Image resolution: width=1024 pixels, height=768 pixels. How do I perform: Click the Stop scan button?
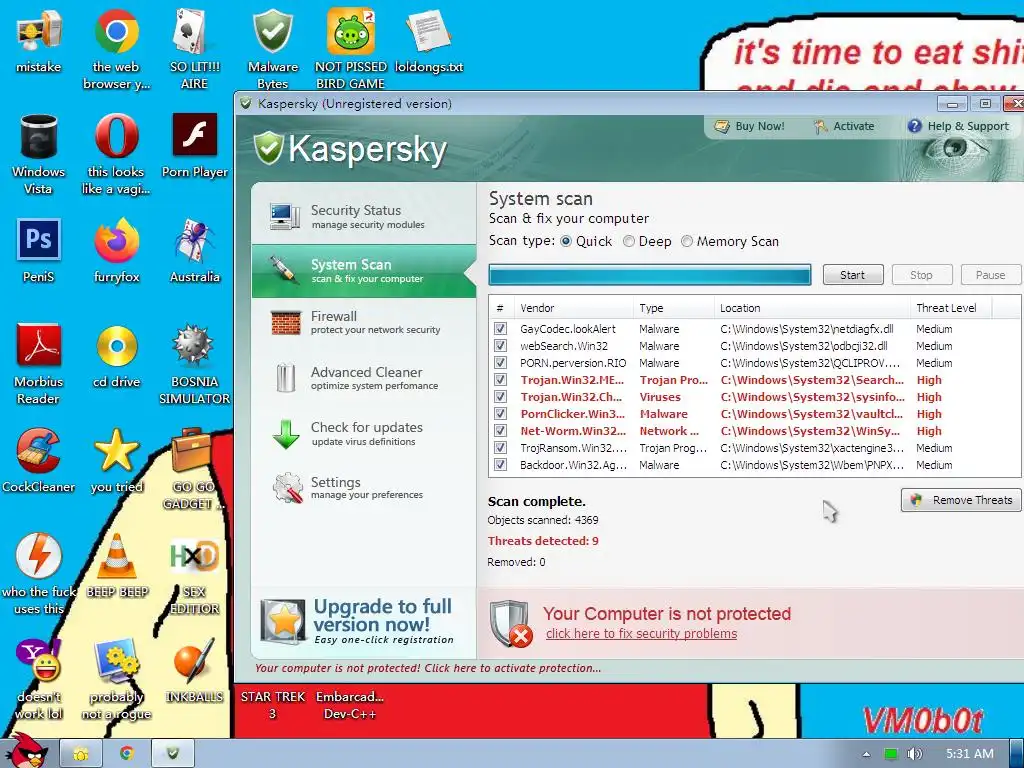tap(921, 275)
